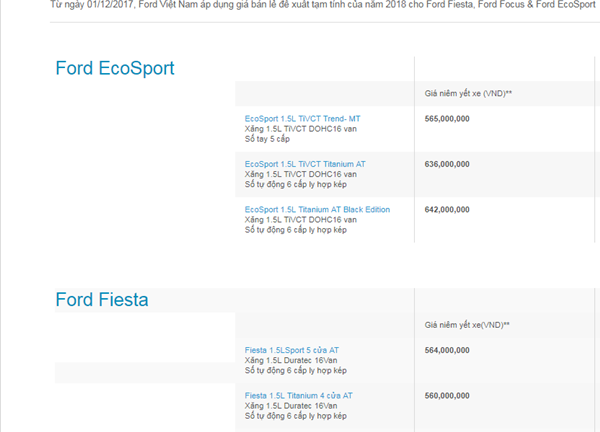600x432 pixels.
Task: Click the 'Số tay 5 cấp' transmission text
Action: click(271, 139)
